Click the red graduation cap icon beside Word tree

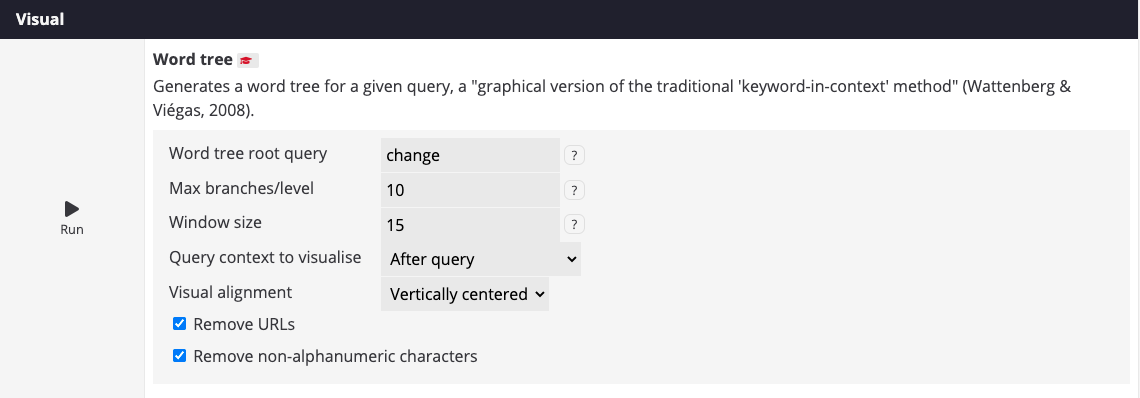[247, 60]
